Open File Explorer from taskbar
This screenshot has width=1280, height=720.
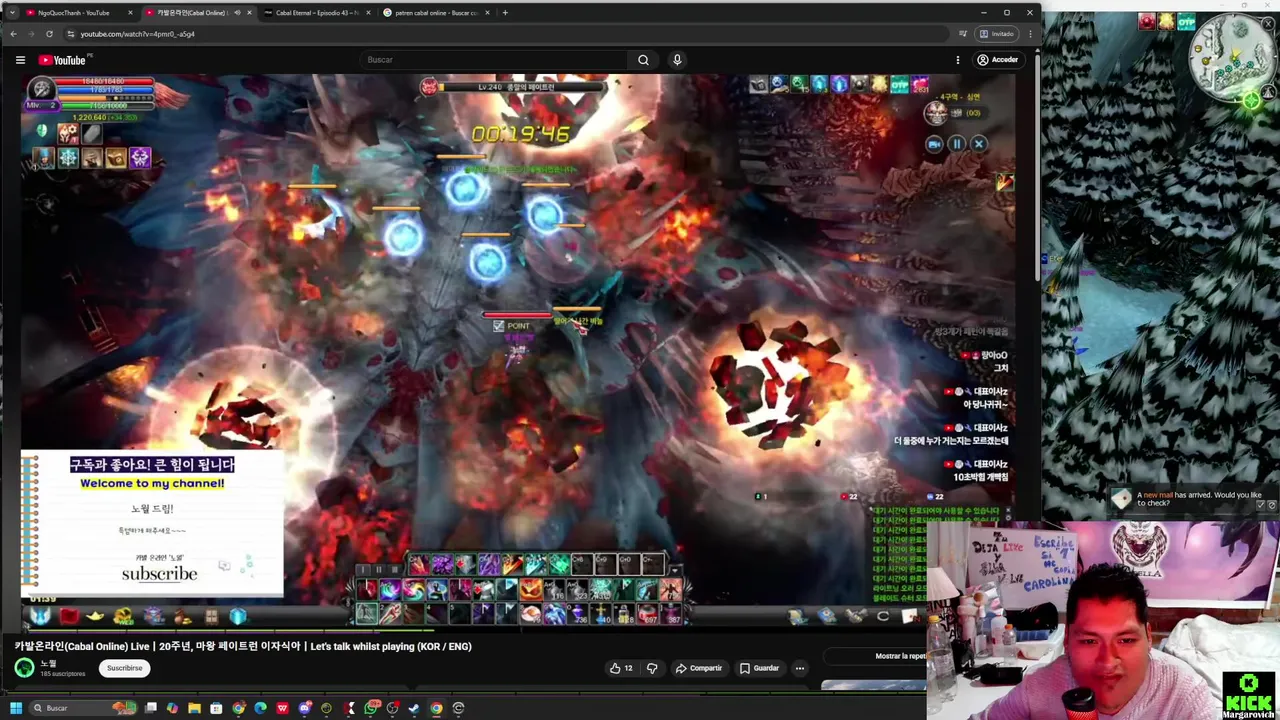[194, 708]
